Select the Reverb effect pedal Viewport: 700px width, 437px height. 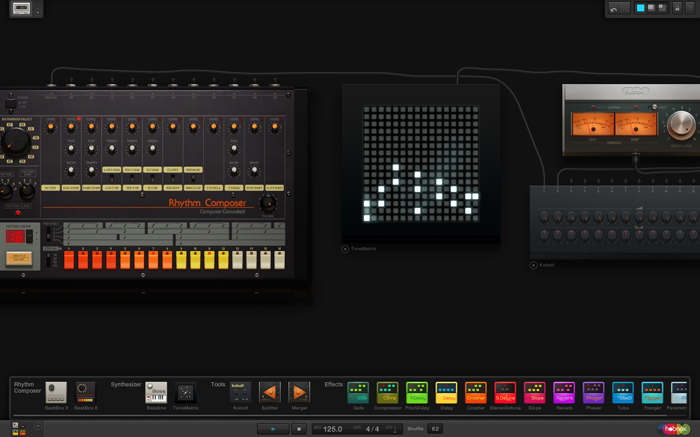[564, 392]
